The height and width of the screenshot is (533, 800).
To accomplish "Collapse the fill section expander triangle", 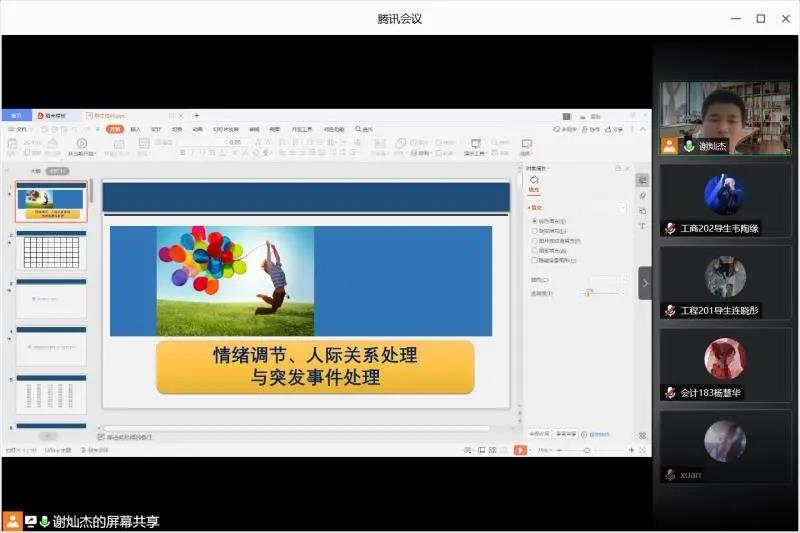I will 530,207.
